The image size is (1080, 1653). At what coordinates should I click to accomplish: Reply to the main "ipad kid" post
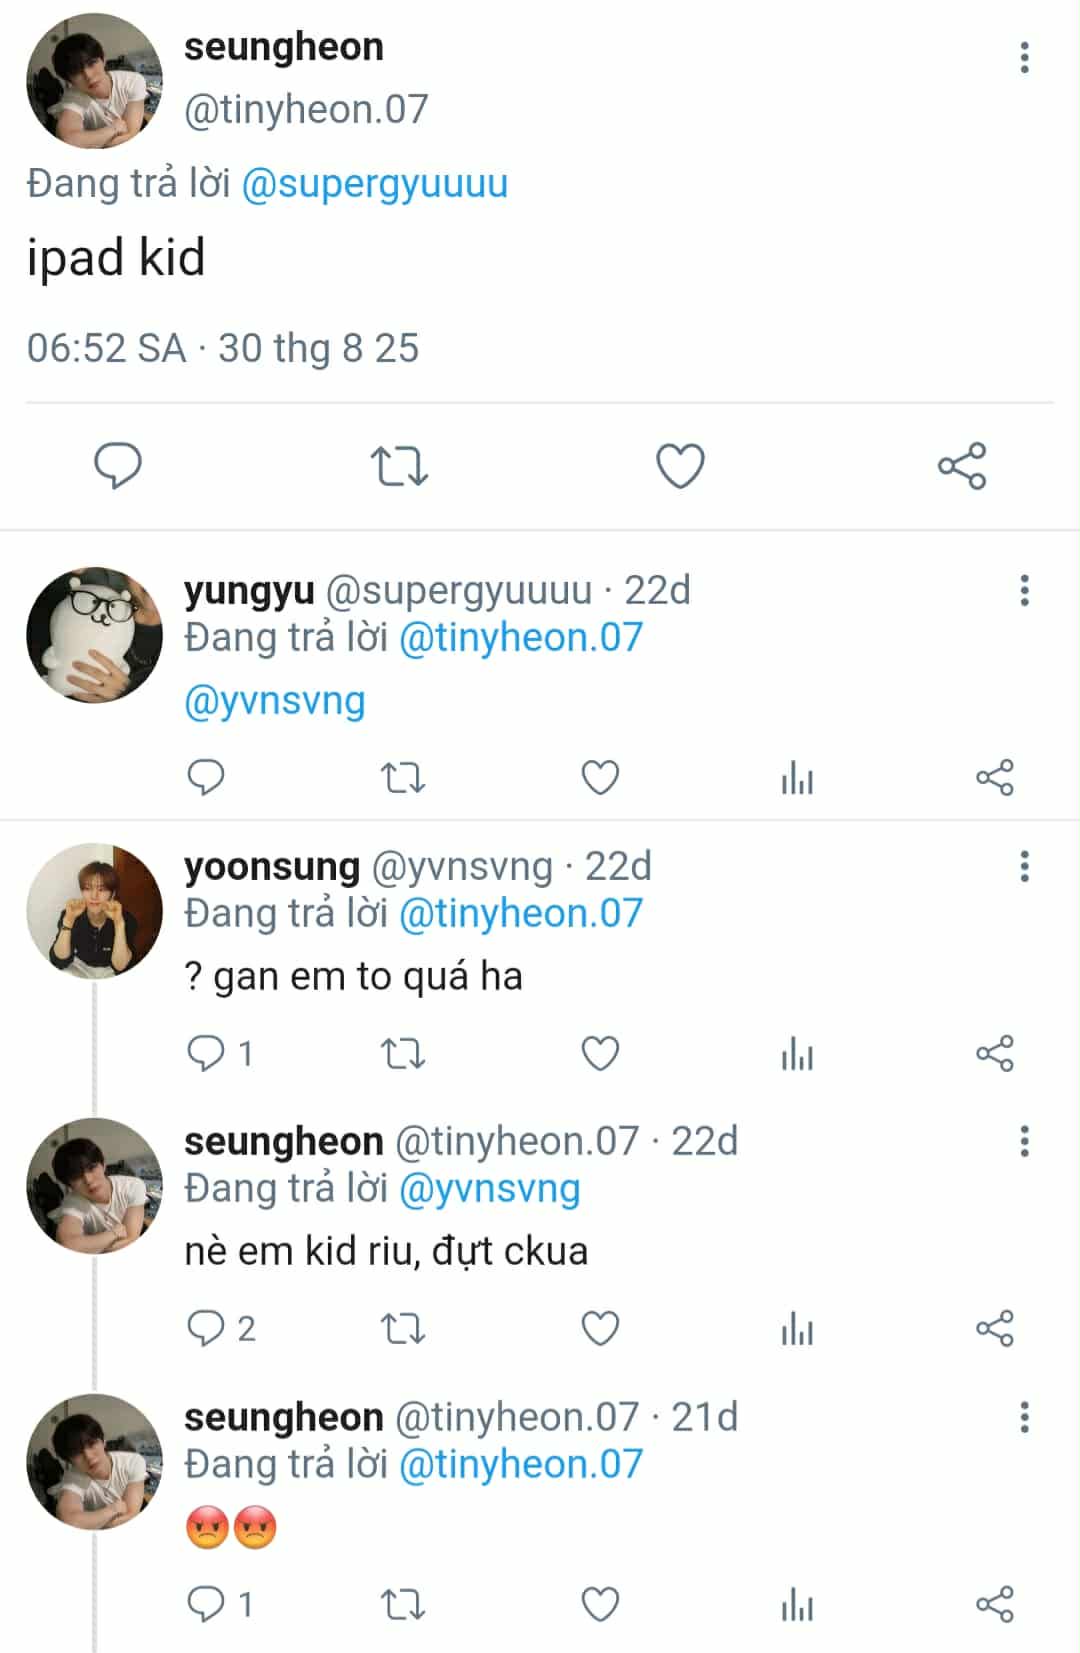(x=118, y=466)
